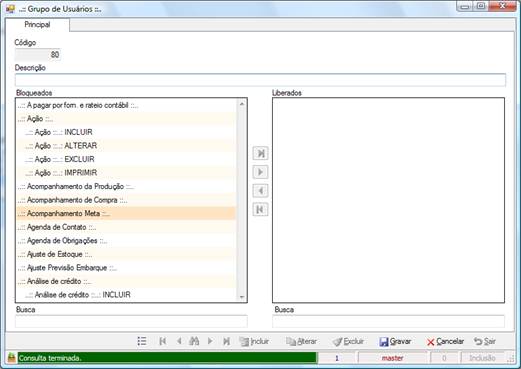Select Ação INCLUIR sub-item
Screen dimensions: 521x369
pos(126,132)
